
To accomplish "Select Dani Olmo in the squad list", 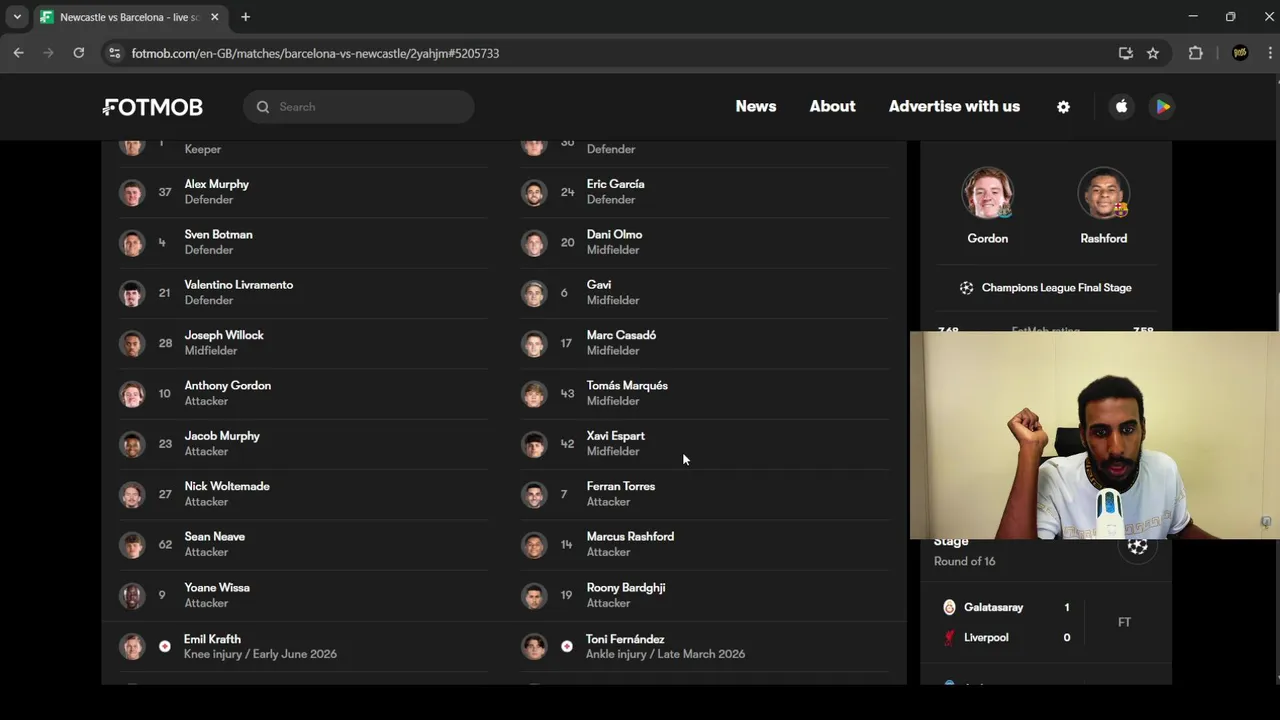I will (x=706, y=242).
